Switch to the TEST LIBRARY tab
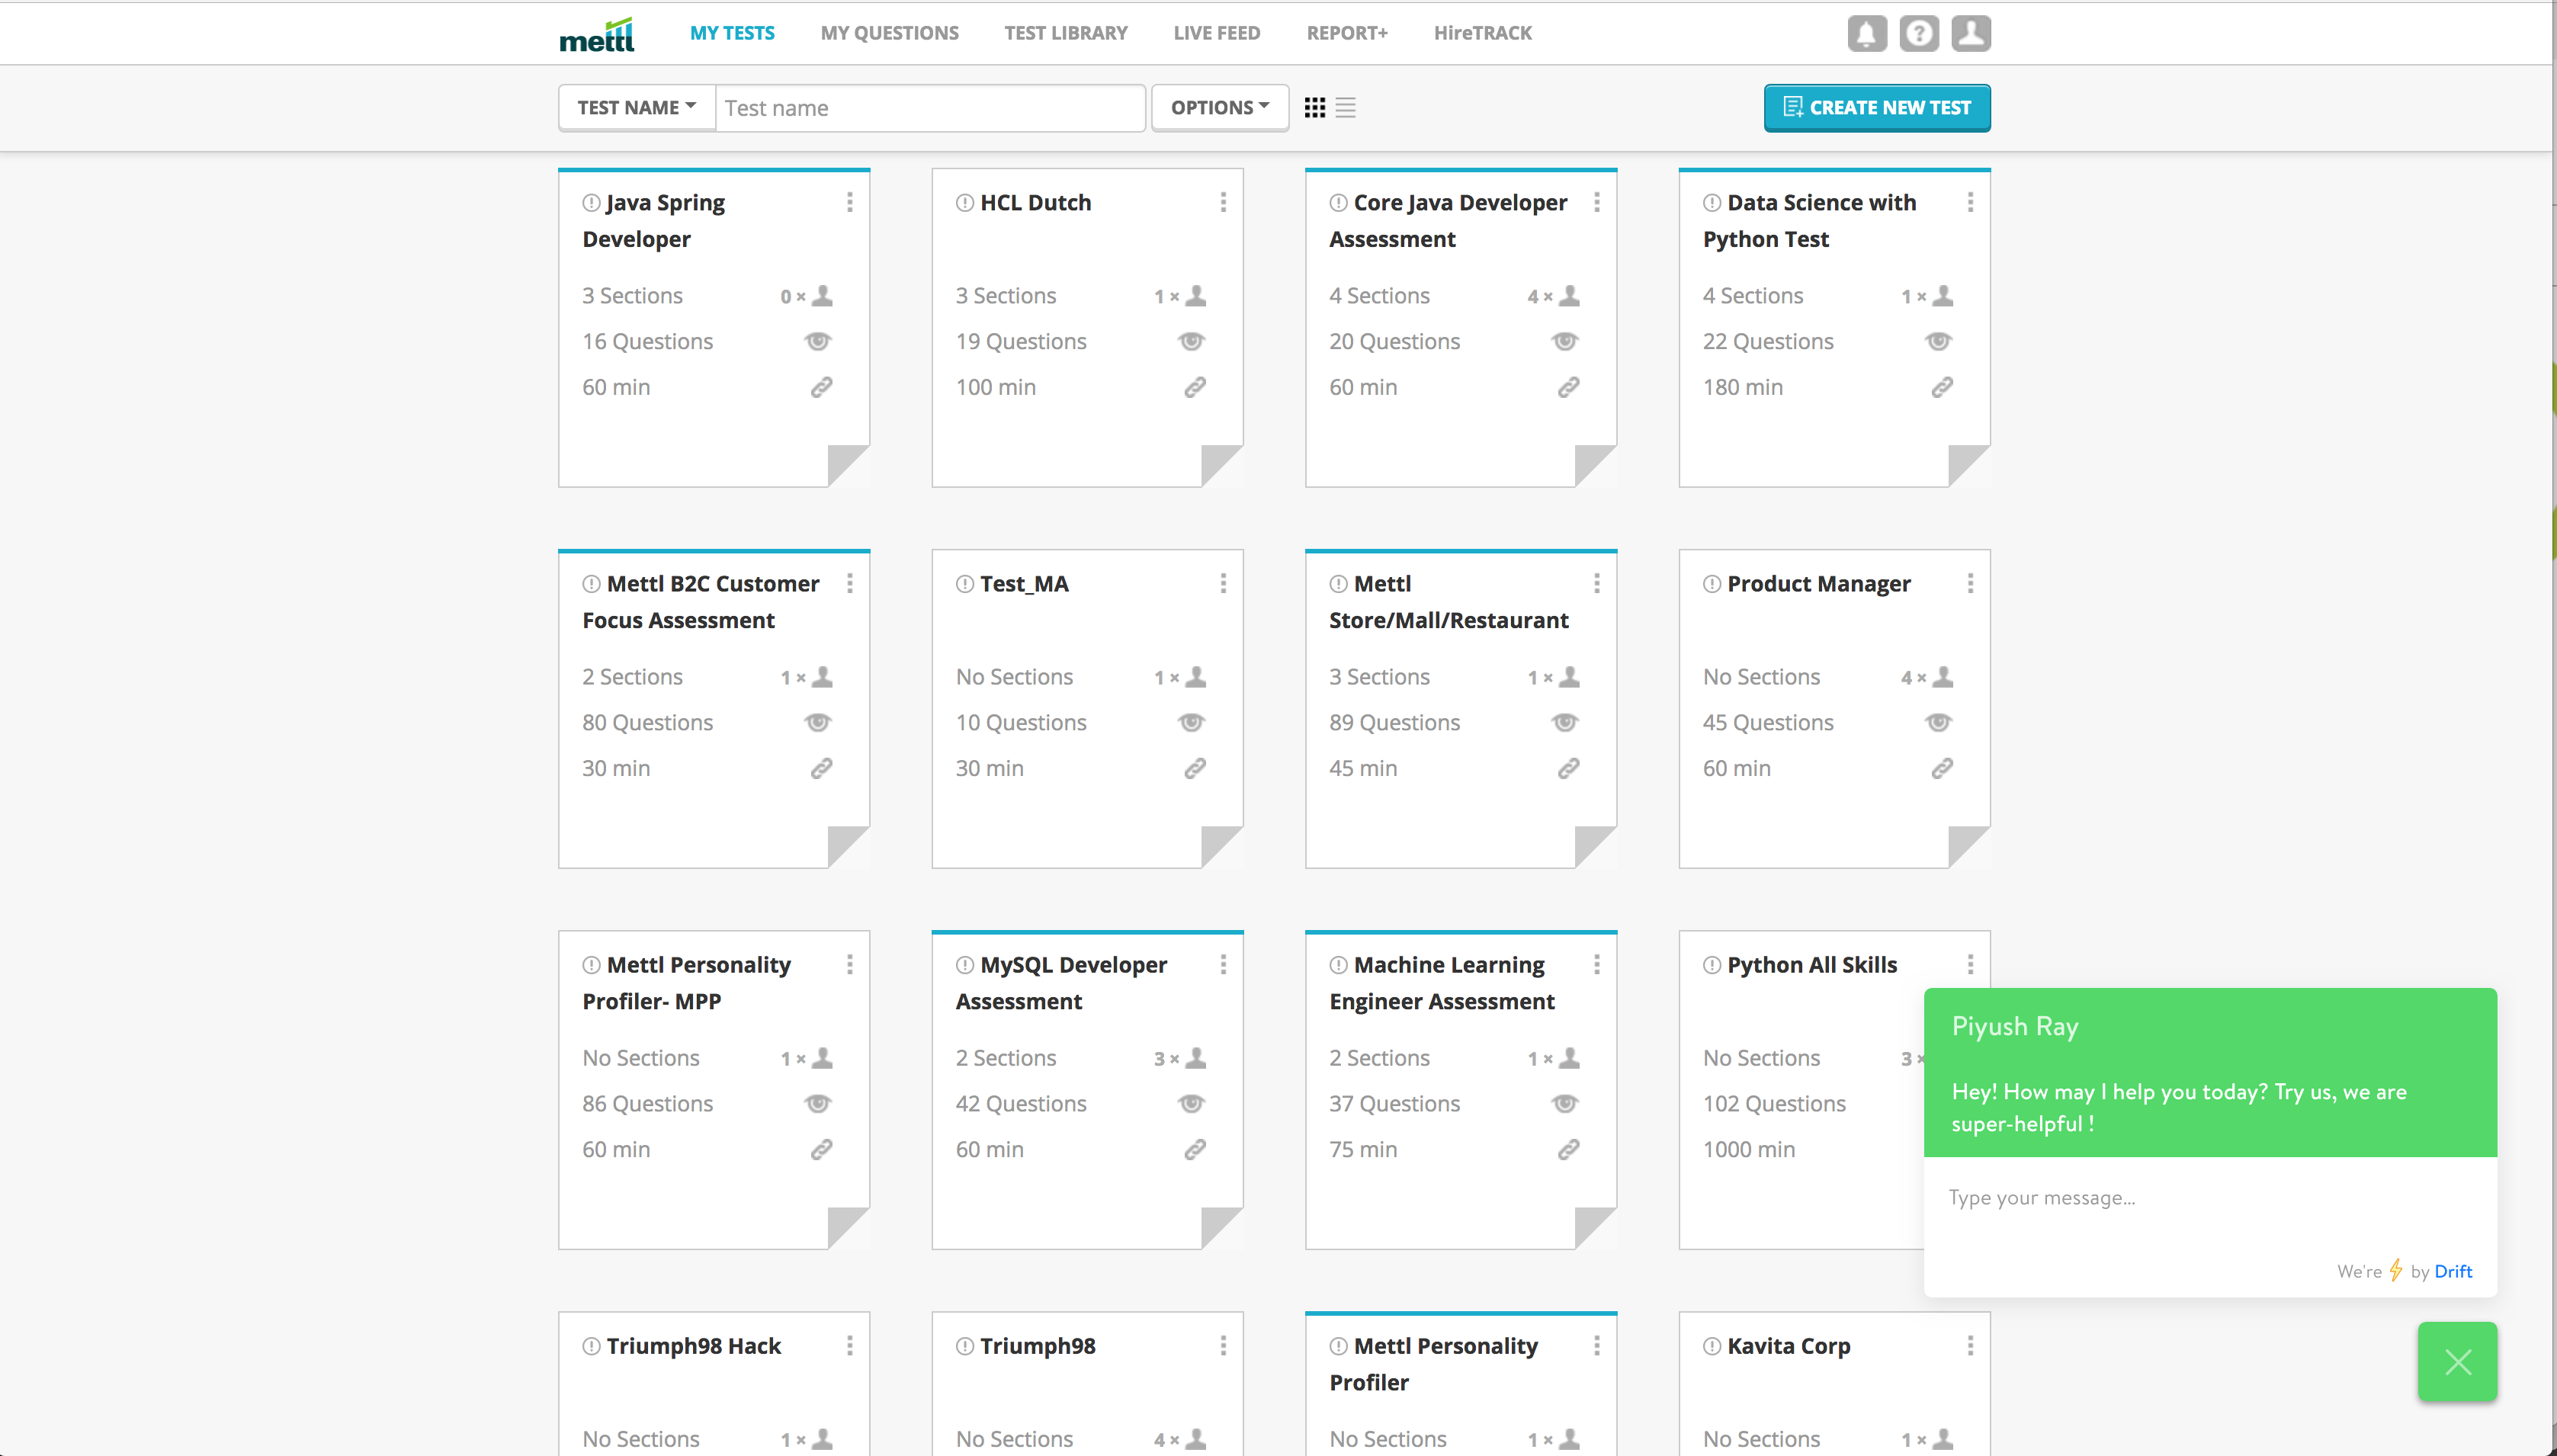This screenshot has height=1456, width=2557. (1065, 33)
